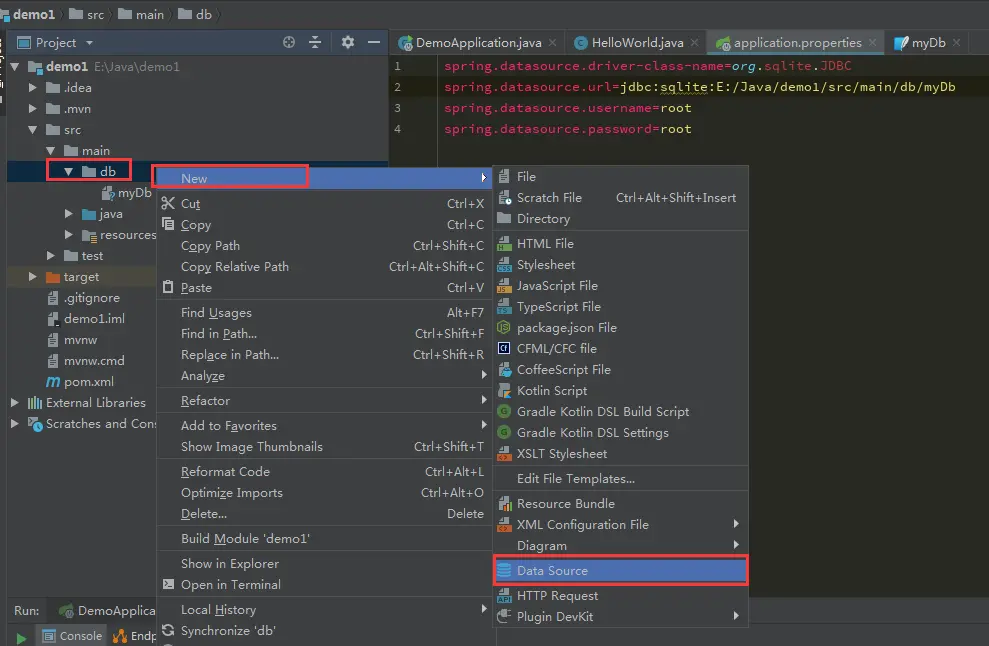Expand the target folder arrow
This screenshot has width=989, height=646.
[x=33, y=276]
